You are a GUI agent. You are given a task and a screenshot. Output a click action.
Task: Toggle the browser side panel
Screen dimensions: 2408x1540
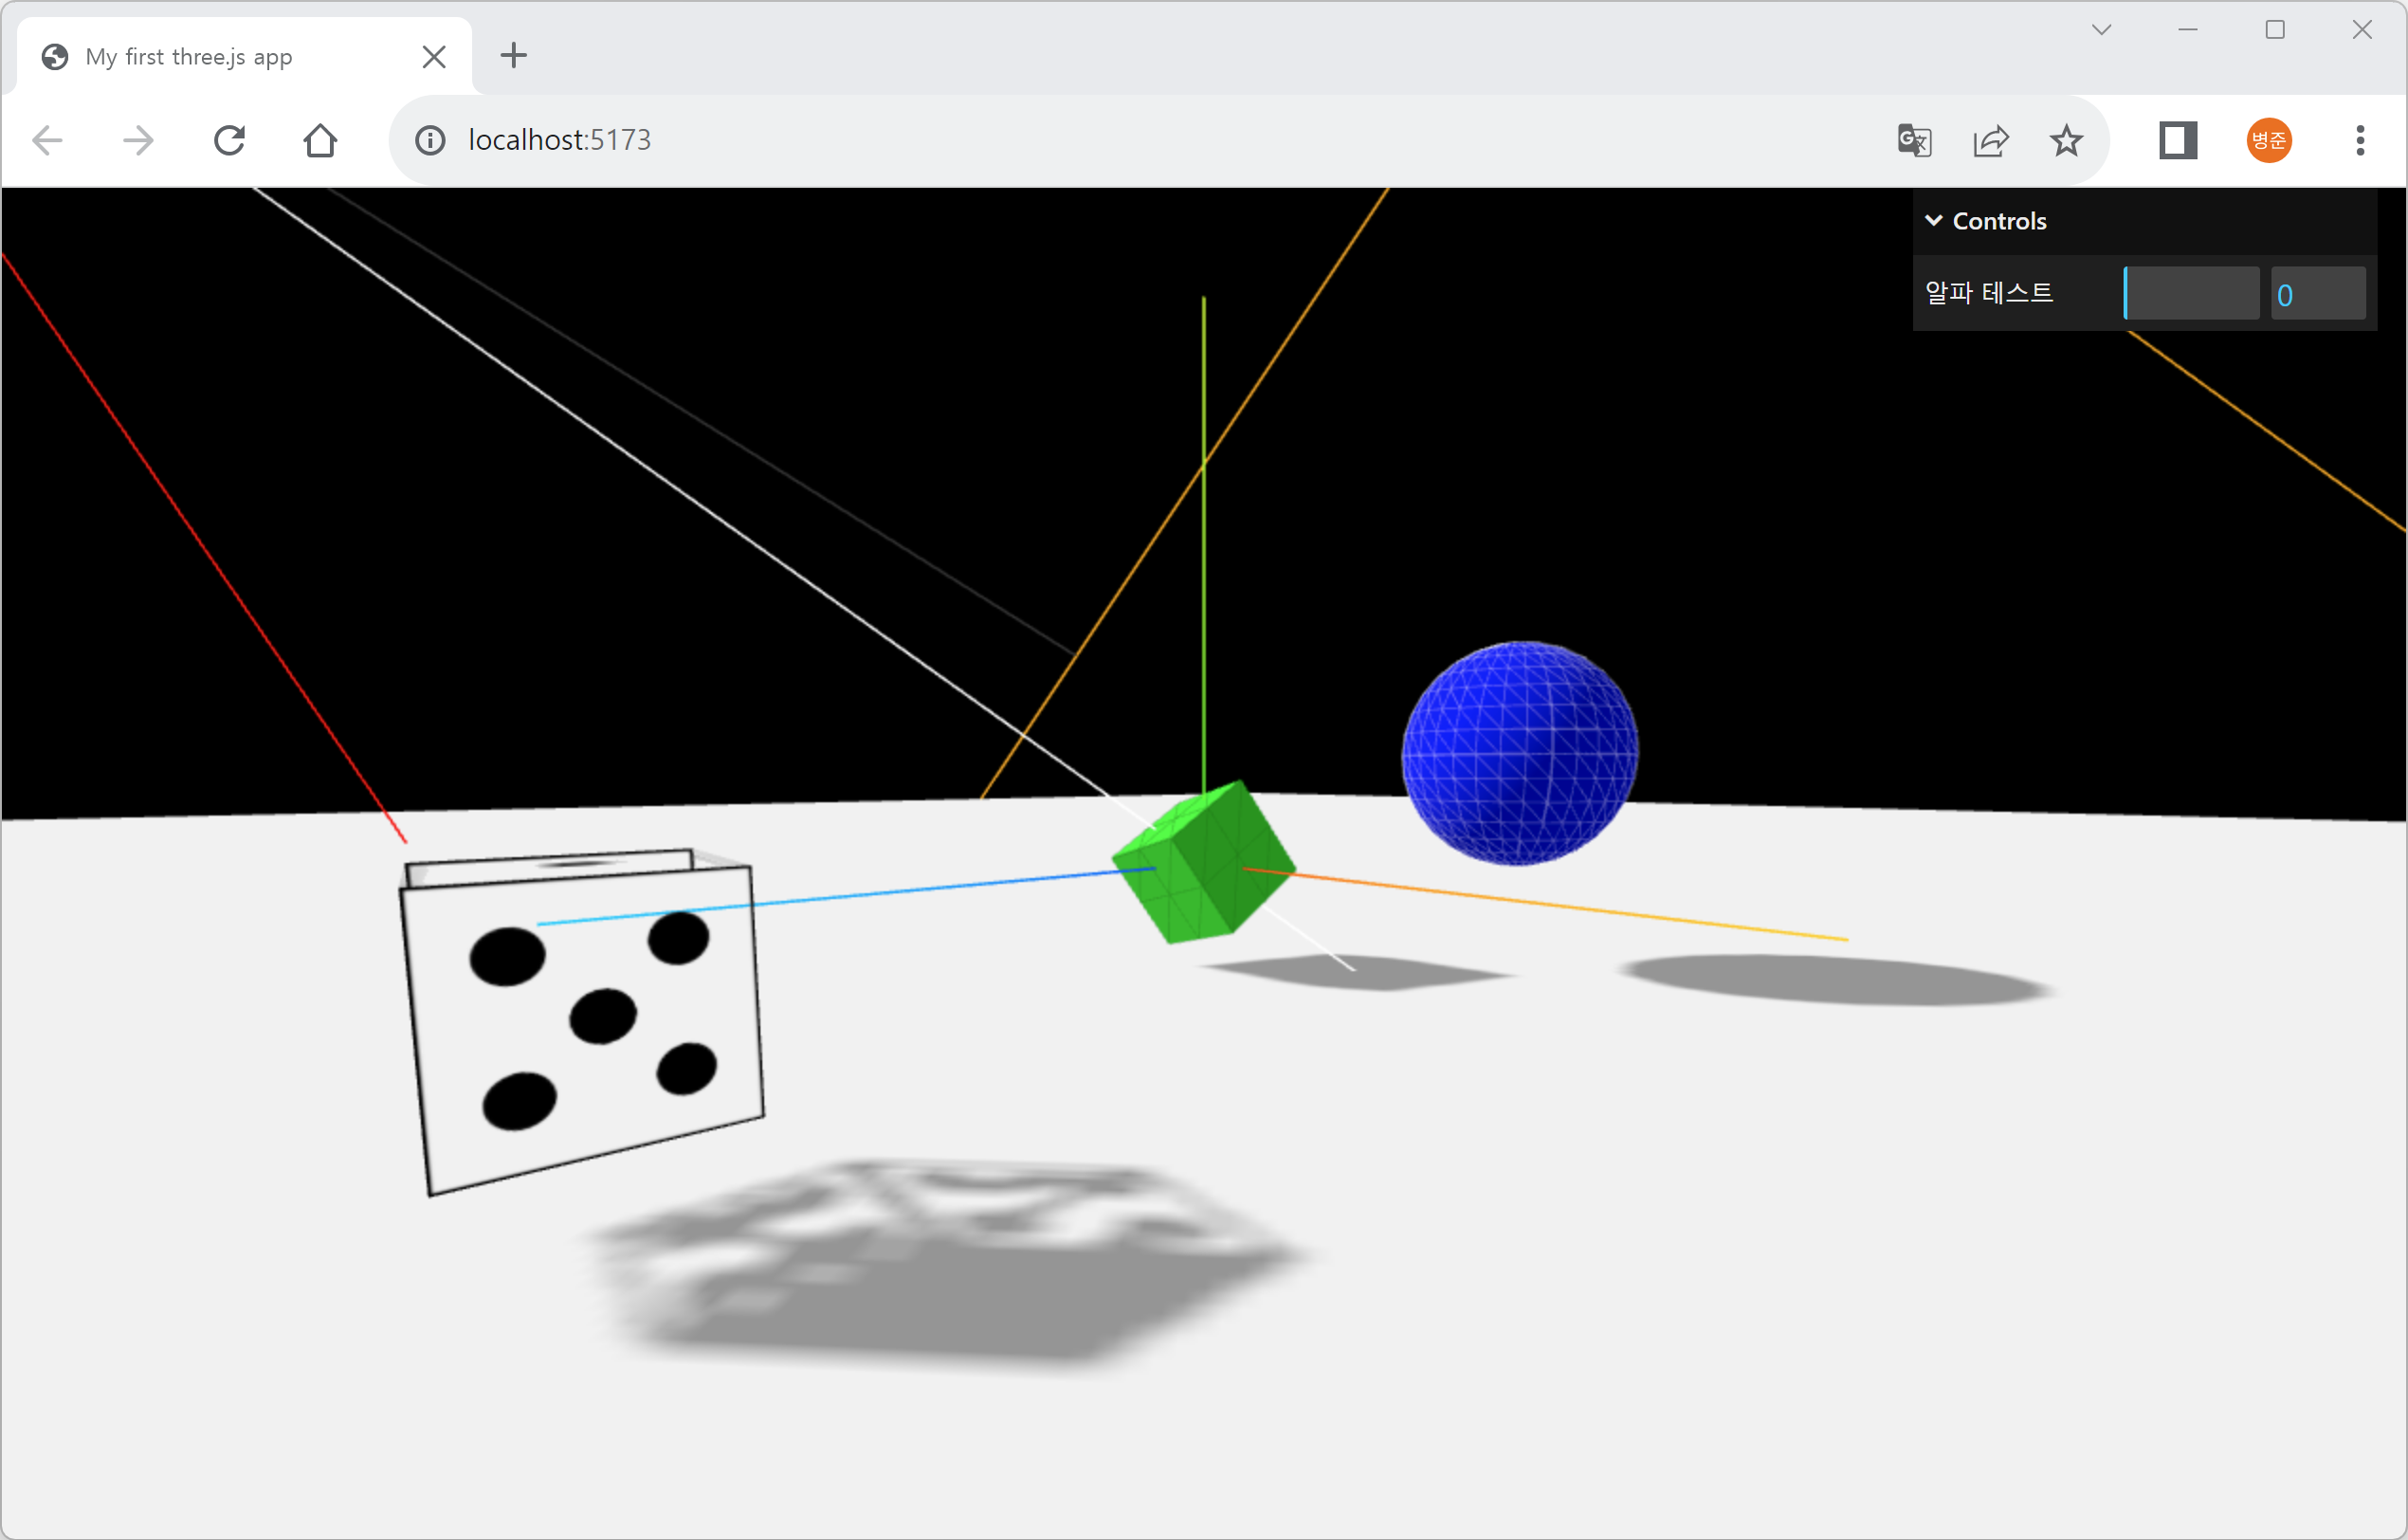pyautogui.click(x=2177, y=140)
